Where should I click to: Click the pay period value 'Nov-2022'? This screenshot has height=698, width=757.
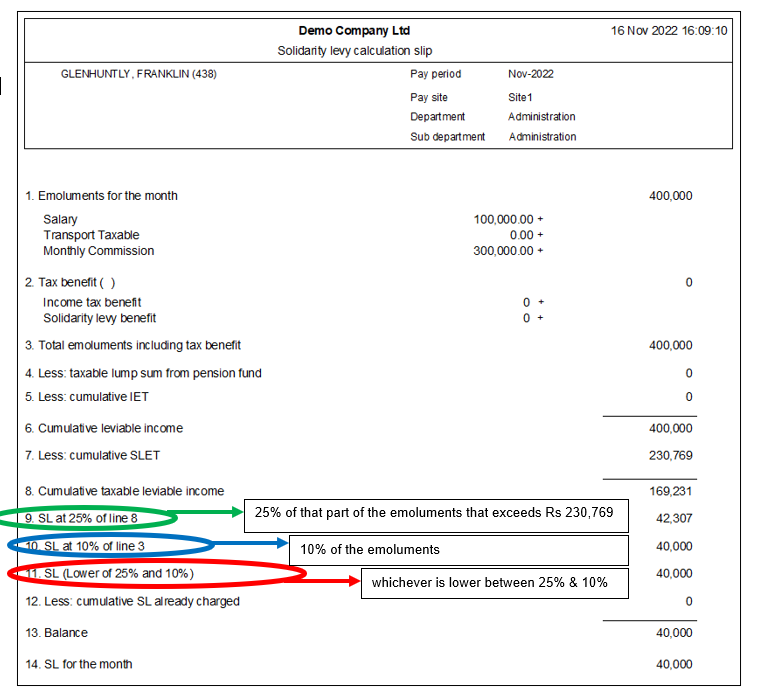coord(531,74)
